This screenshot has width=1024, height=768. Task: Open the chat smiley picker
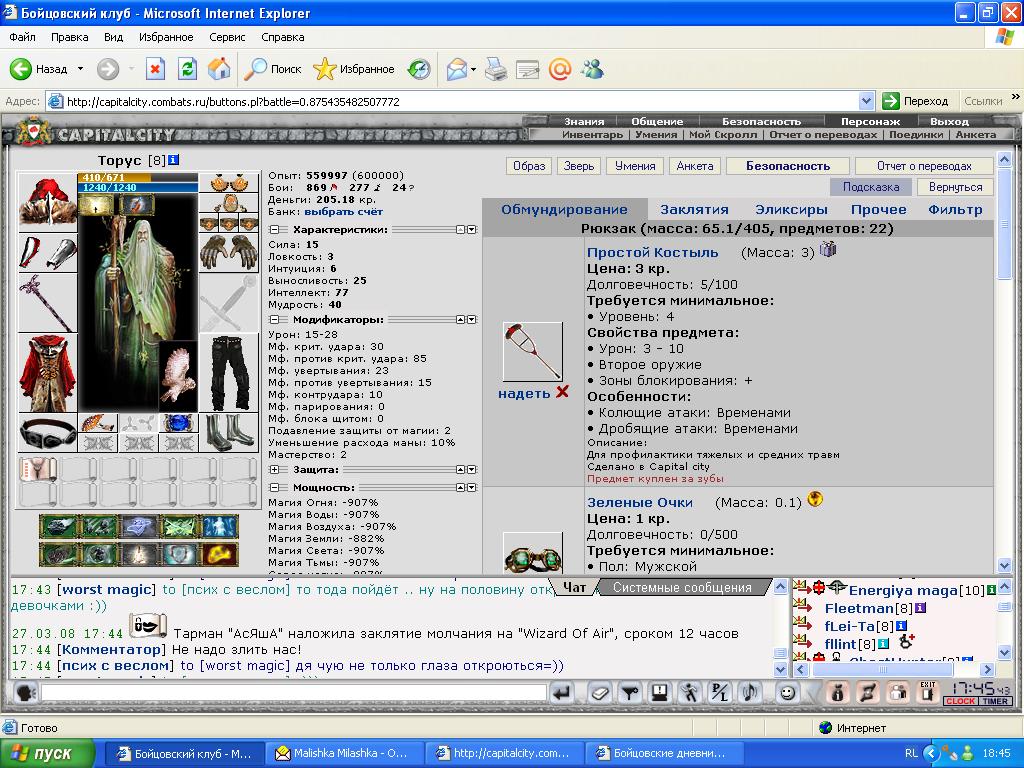788,692
